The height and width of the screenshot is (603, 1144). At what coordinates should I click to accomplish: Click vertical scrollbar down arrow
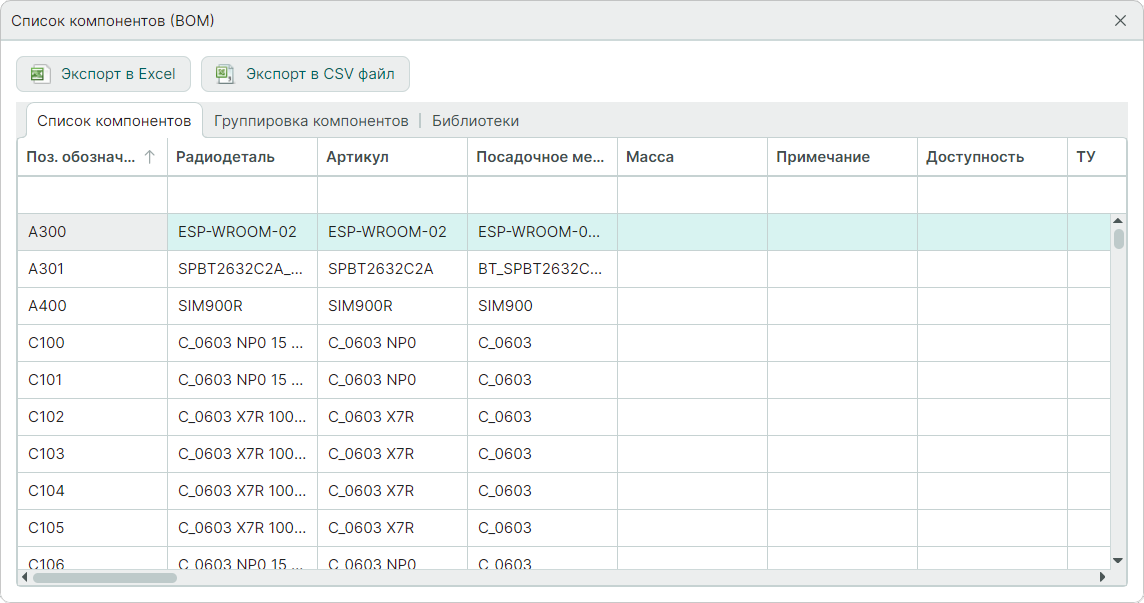pos(1118,561)
